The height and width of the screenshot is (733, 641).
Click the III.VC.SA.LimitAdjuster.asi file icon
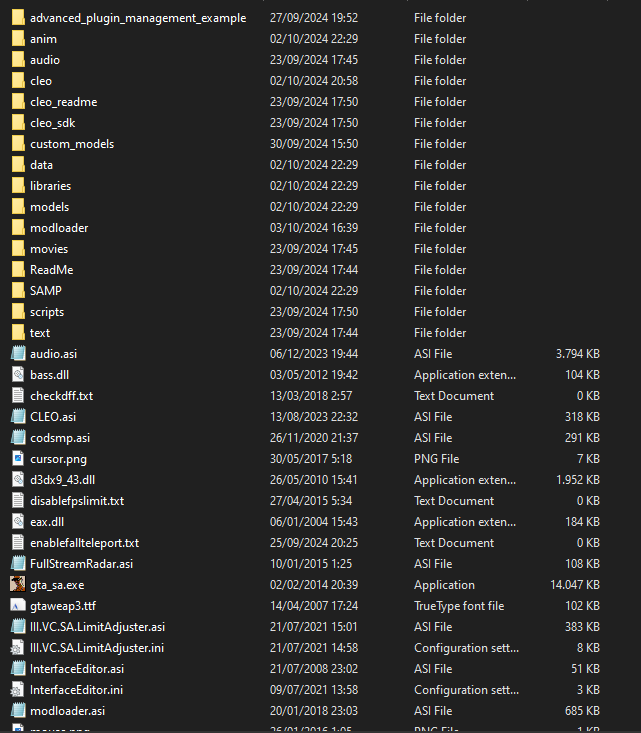(18, 626)
